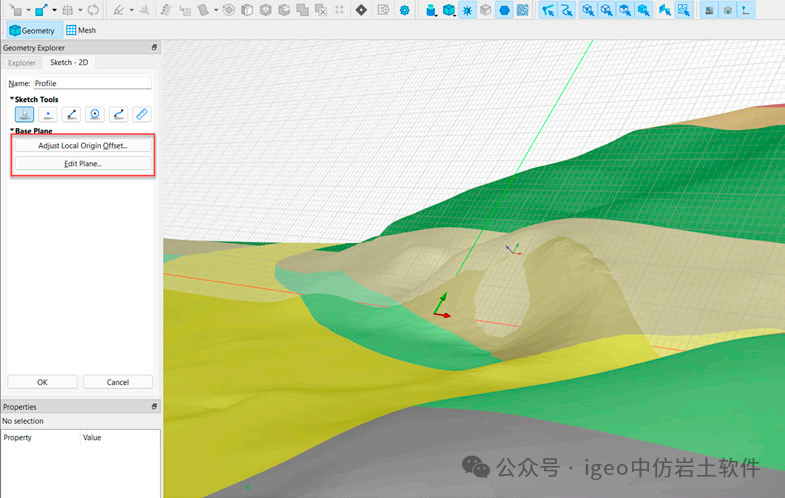Click the Edit Plane button
The height and width of the screenshot is (498, 785).
coord(82,163)
